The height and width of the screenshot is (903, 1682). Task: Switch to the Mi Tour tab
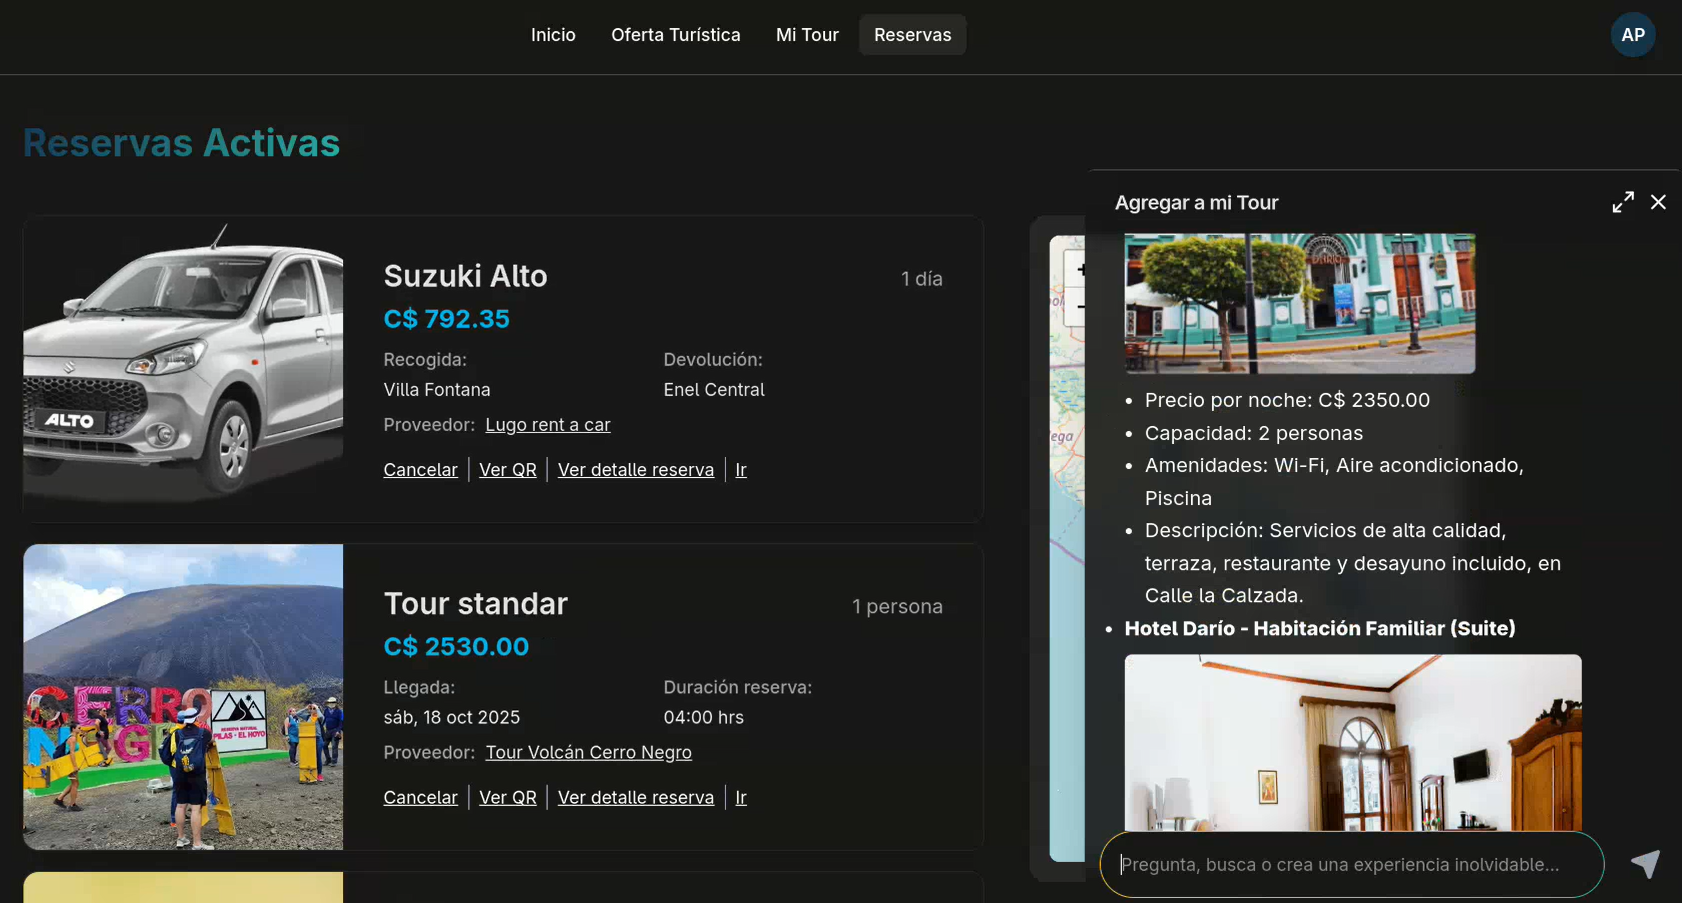pos(807,35)
